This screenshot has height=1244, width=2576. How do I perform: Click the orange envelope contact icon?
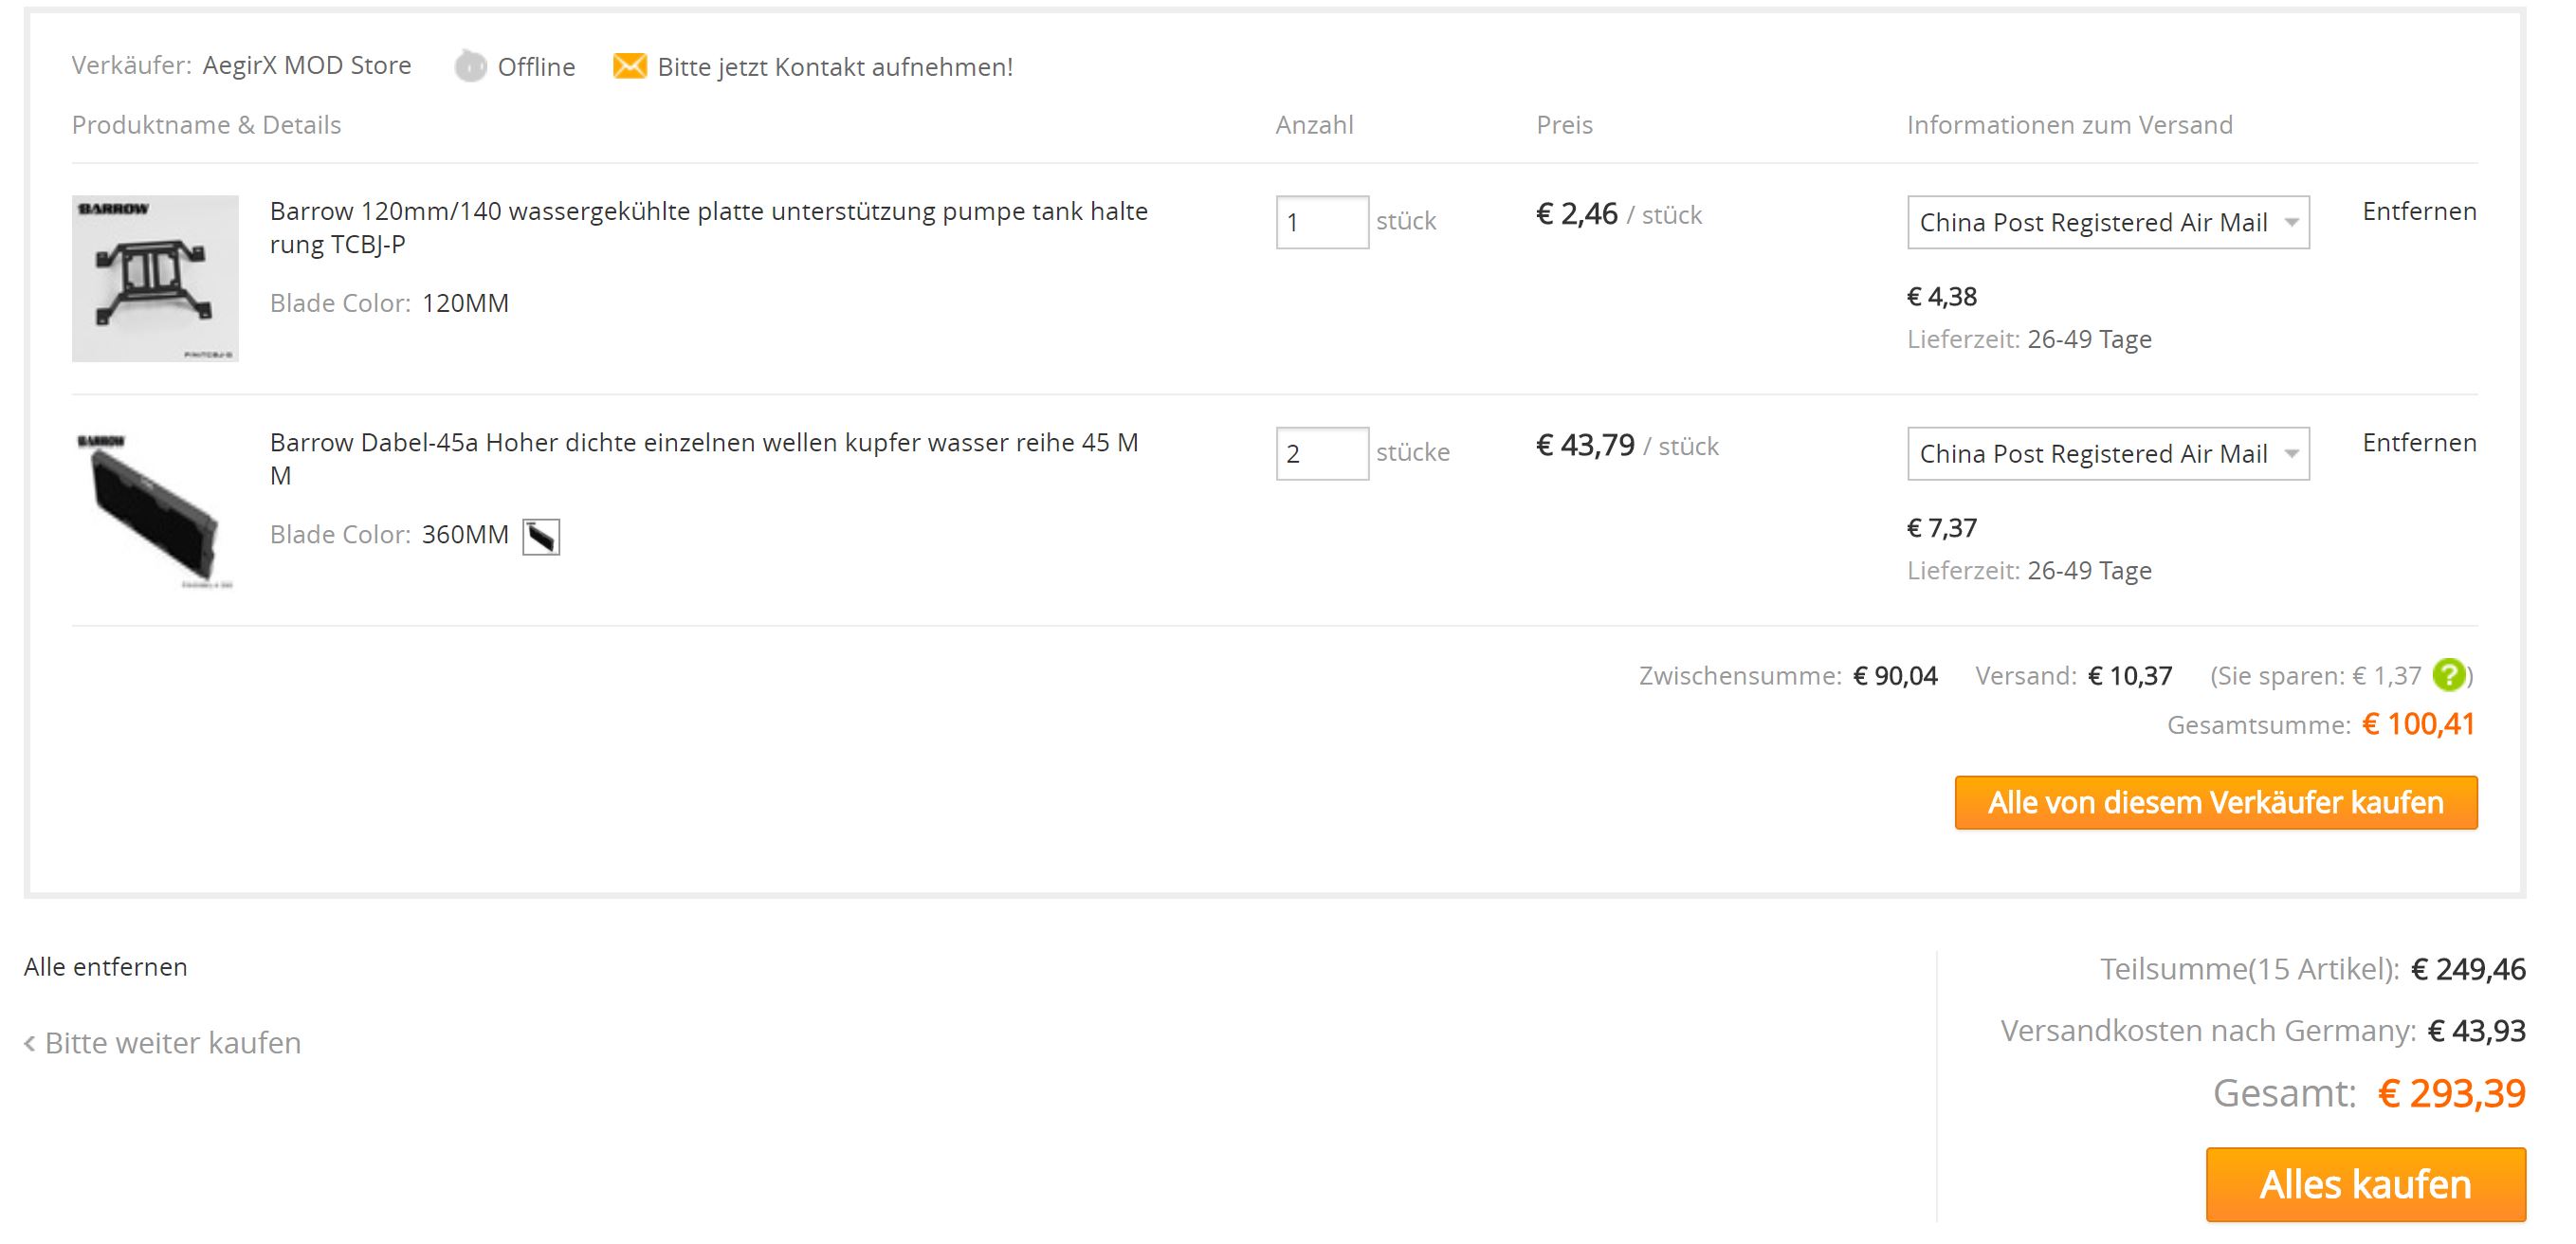[629, 66]
